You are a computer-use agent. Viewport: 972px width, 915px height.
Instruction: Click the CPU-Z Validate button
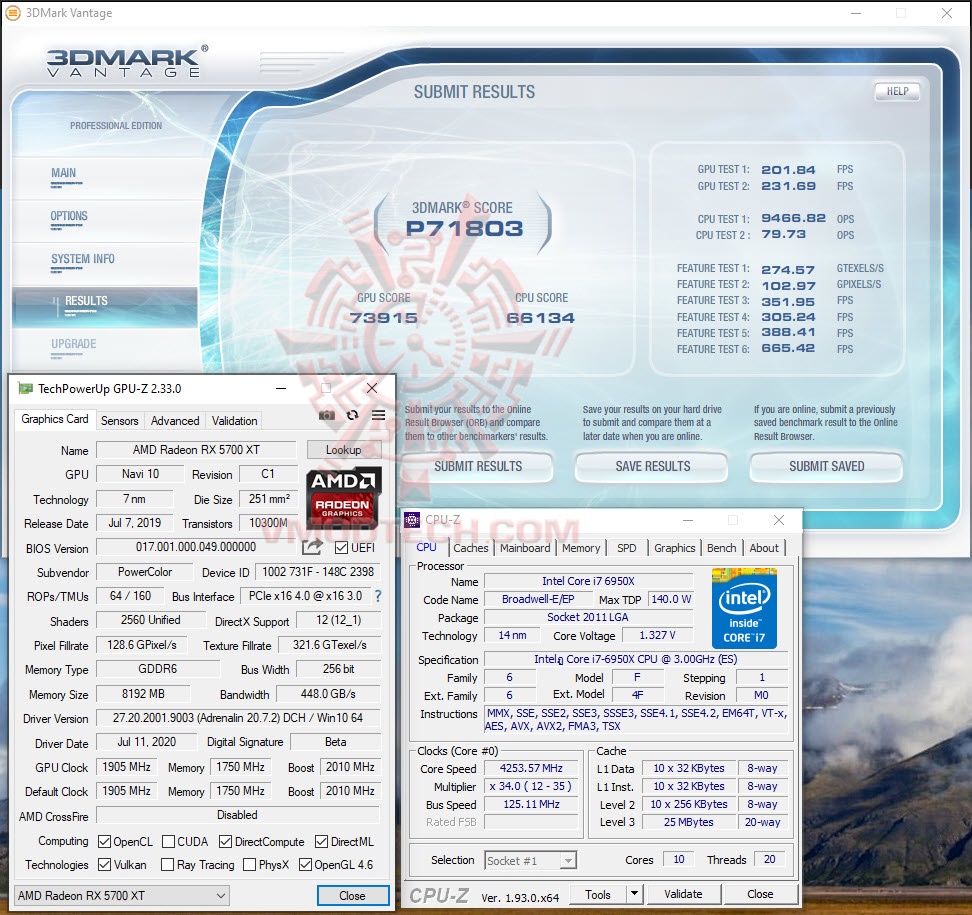(683, 894)
